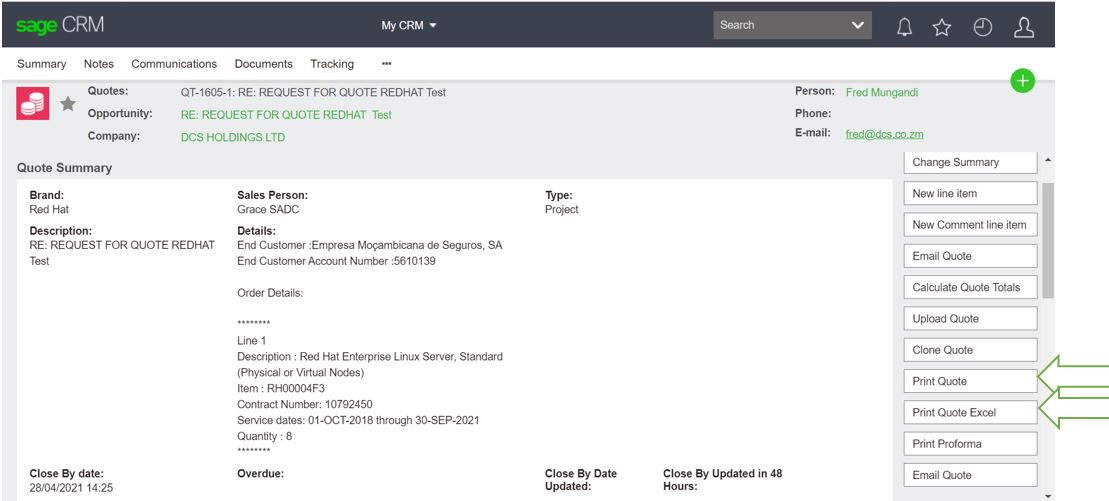Click the Sage CRM logo
The width and height of the screenshot is (1109, 501).
click(59, 25)
